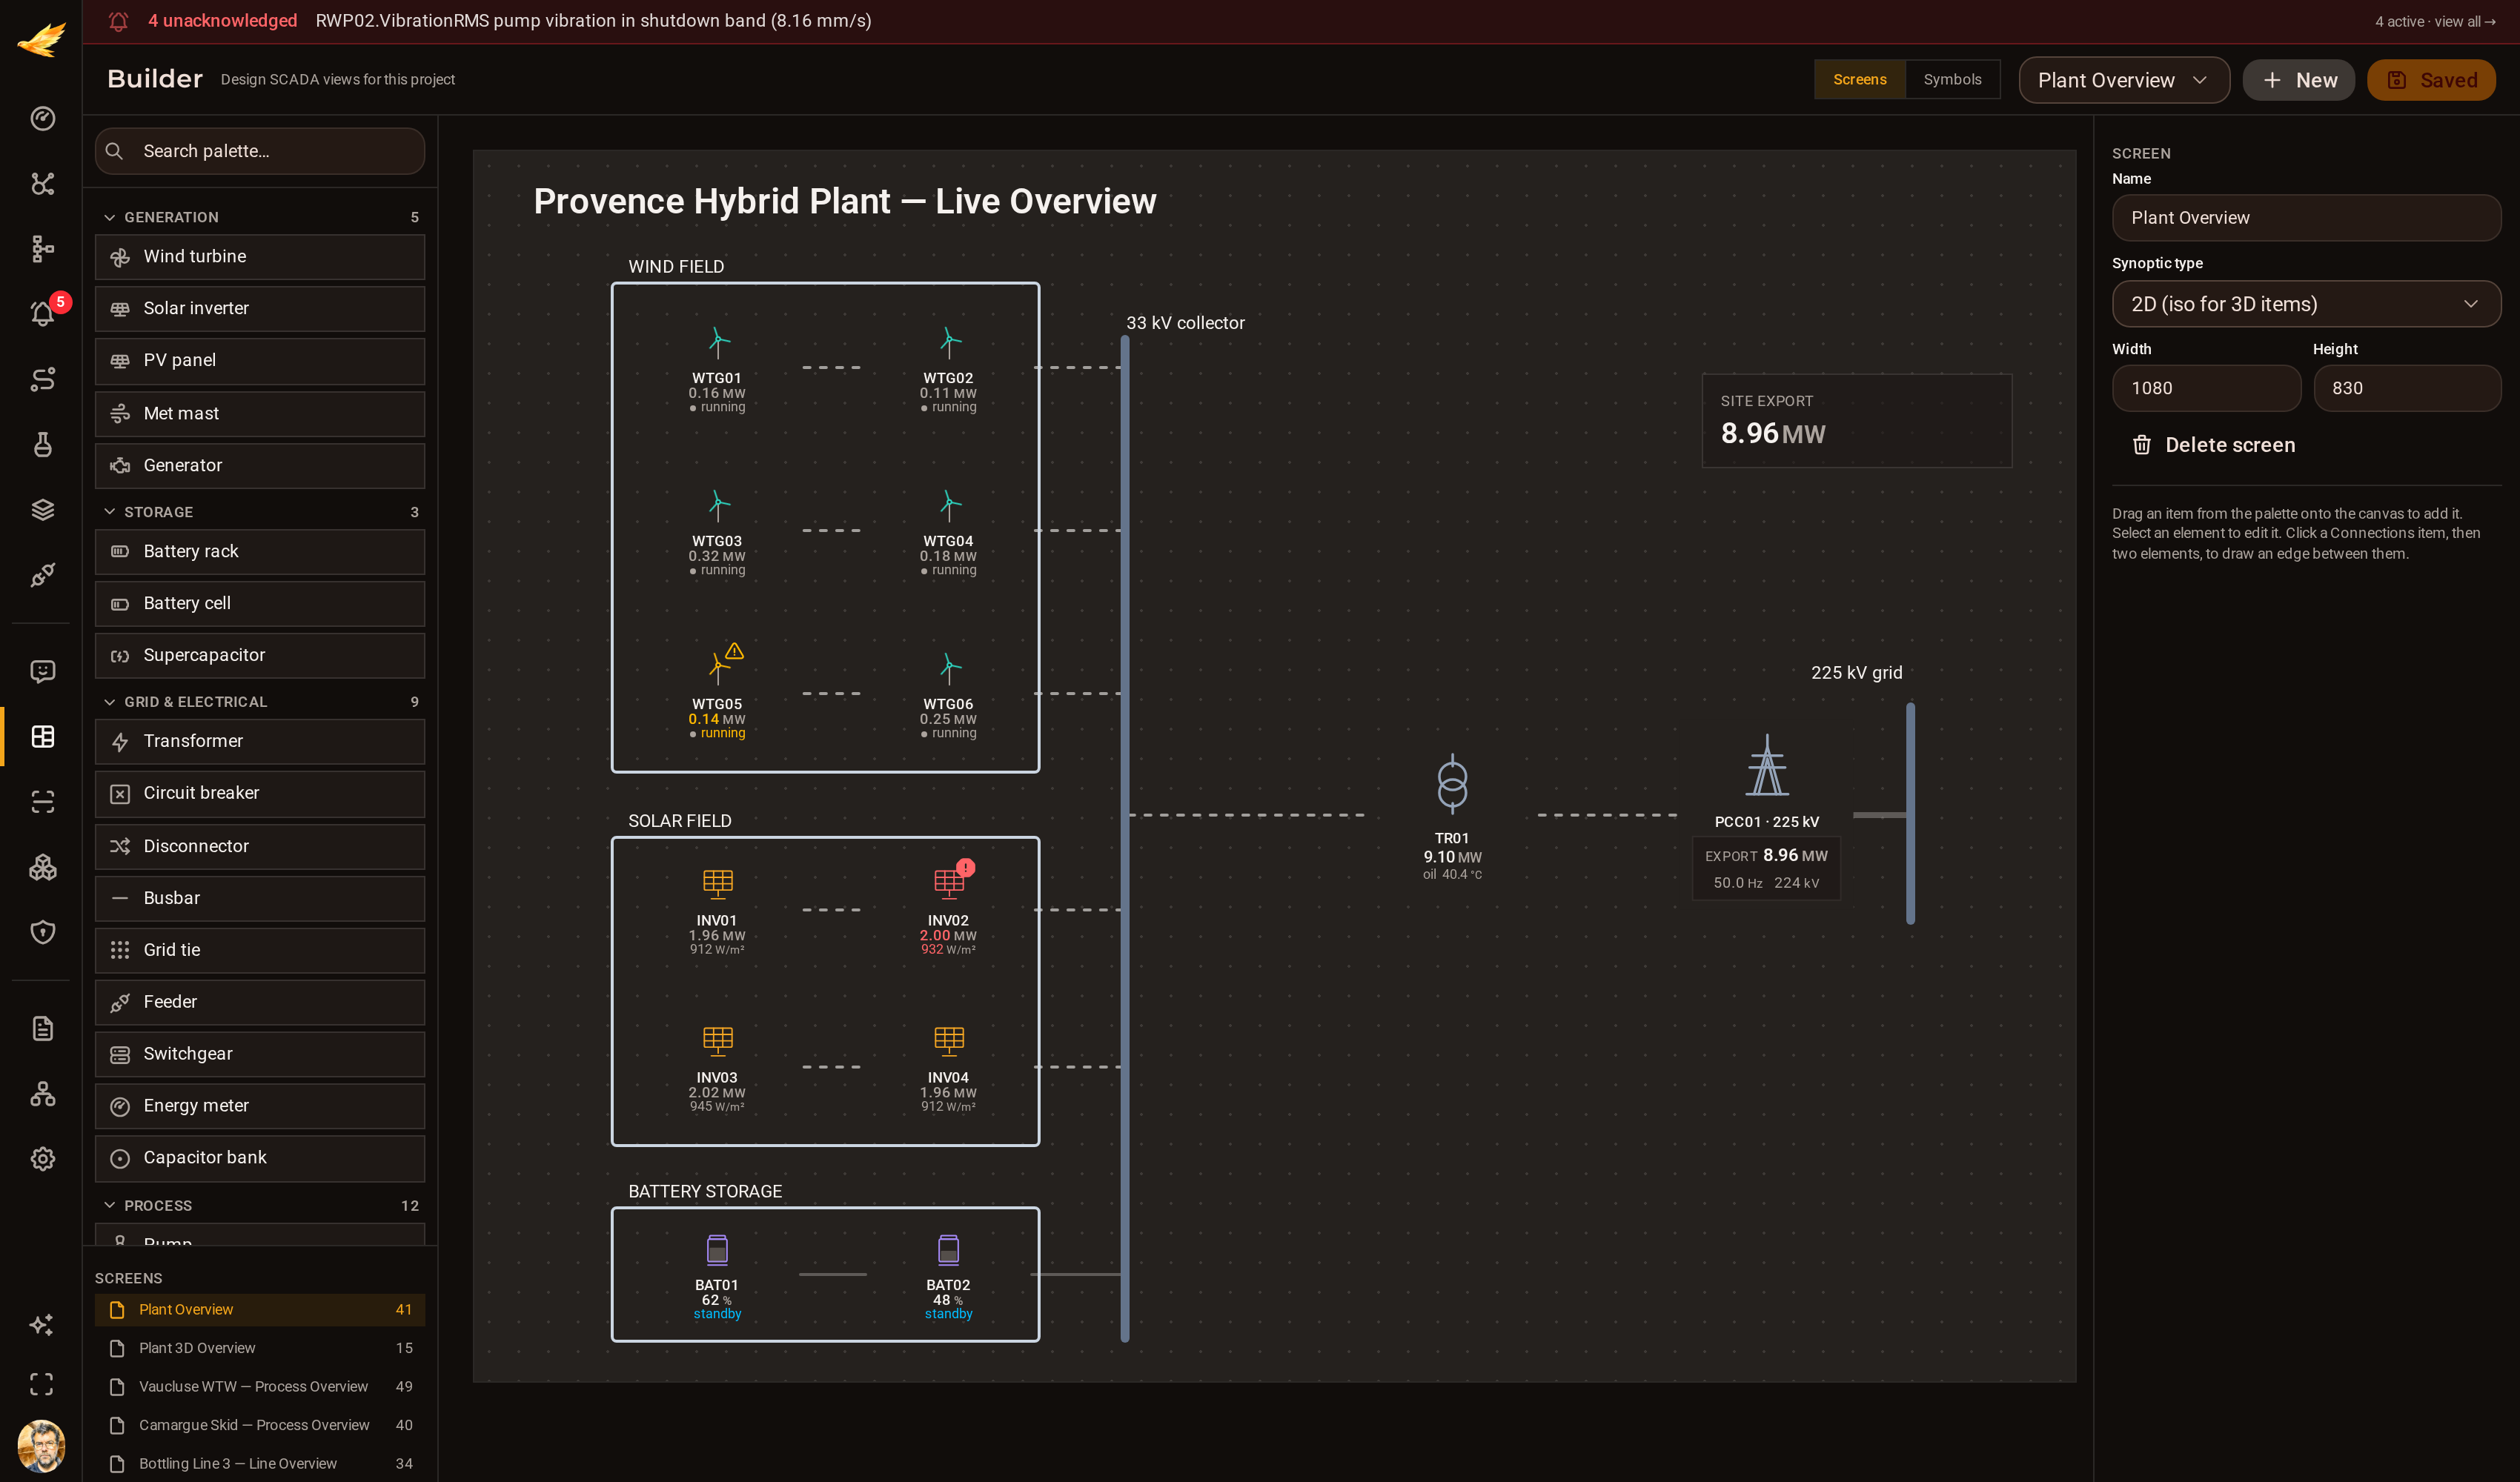Collapse the Process palette group

[260, 1206]
